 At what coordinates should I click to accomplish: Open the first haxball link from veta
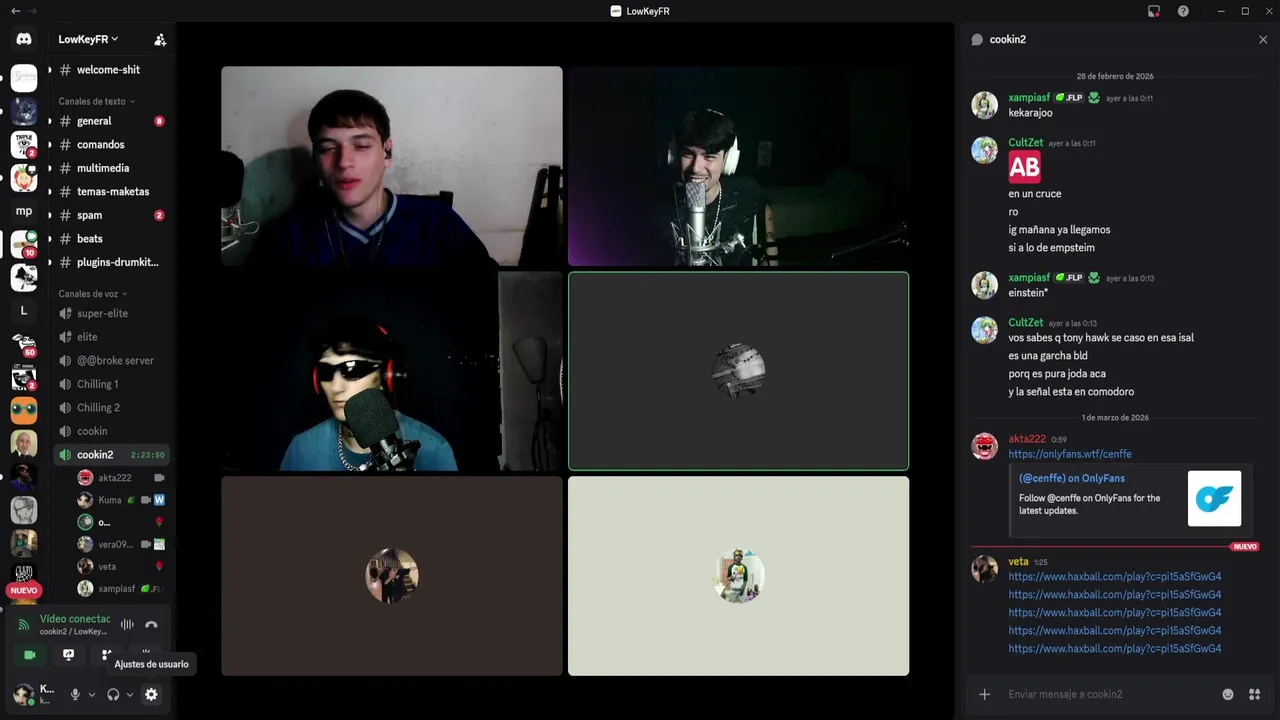(x=1114, y=577)
